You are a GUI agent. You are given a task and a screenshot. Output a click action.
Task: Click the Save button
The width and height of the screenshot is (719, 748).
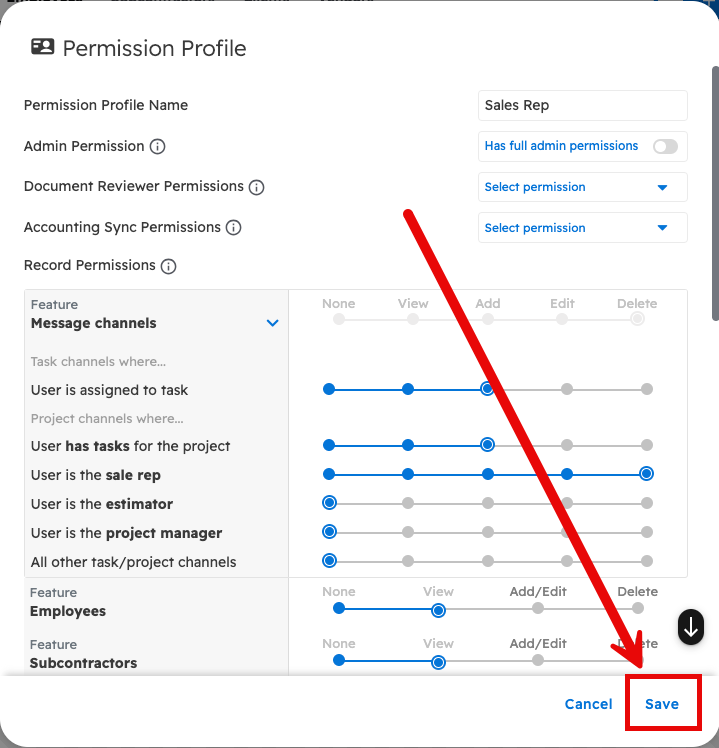click(x=662, y=704)
